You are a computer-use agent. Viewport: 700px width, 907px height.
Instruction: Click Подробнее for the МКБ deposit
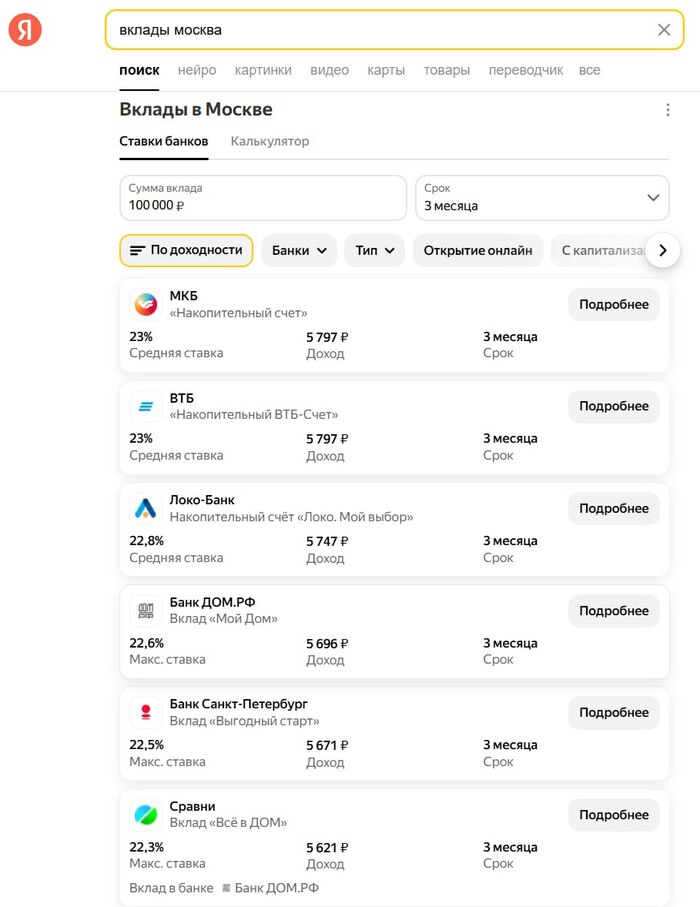tap(614, 305)
